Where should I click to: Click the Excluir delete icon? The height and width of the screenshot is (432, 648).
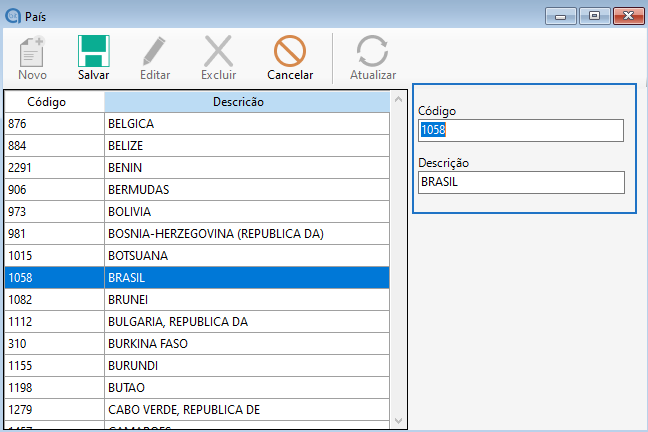(x=218, y=52)
